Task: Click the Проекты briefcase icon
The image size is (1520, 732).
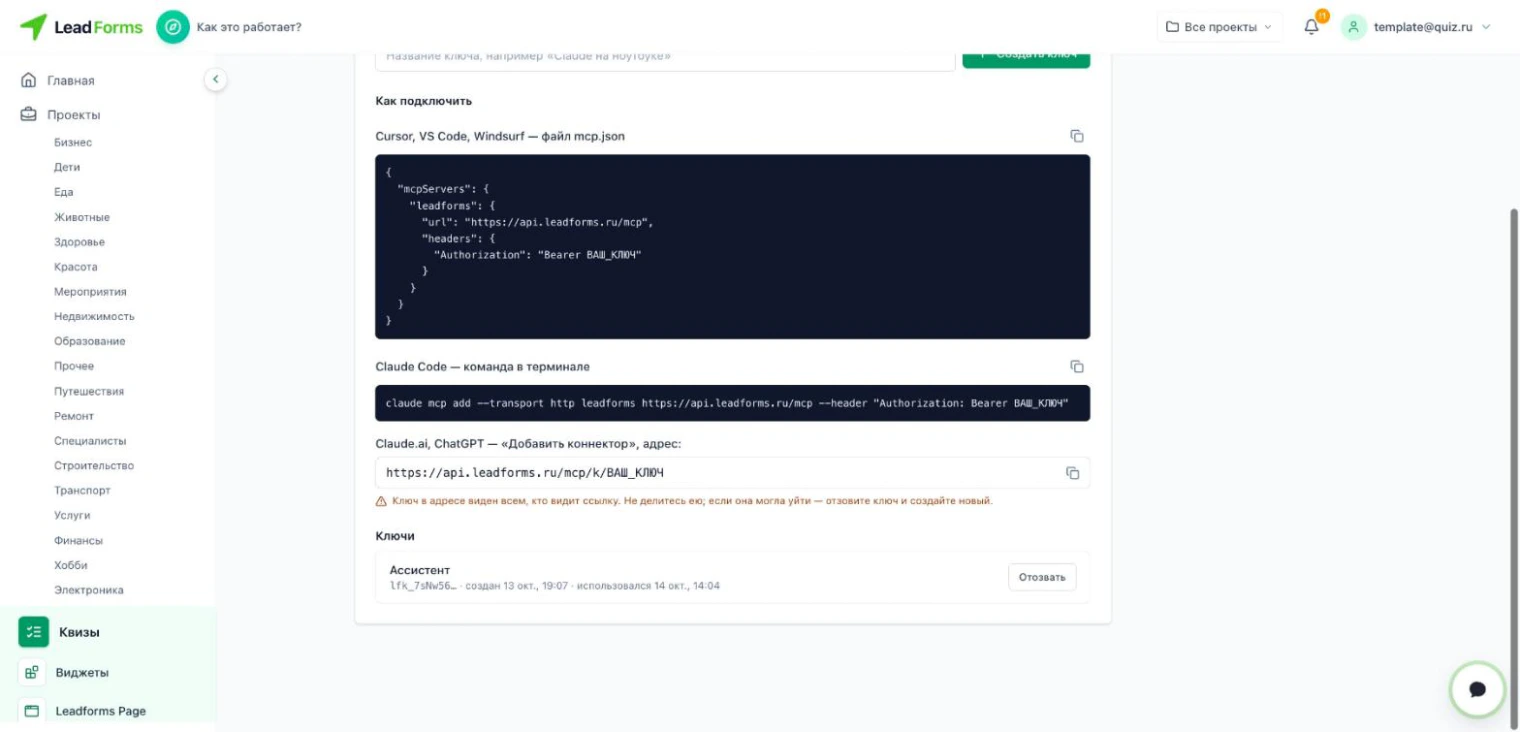Action: [28, 115]
